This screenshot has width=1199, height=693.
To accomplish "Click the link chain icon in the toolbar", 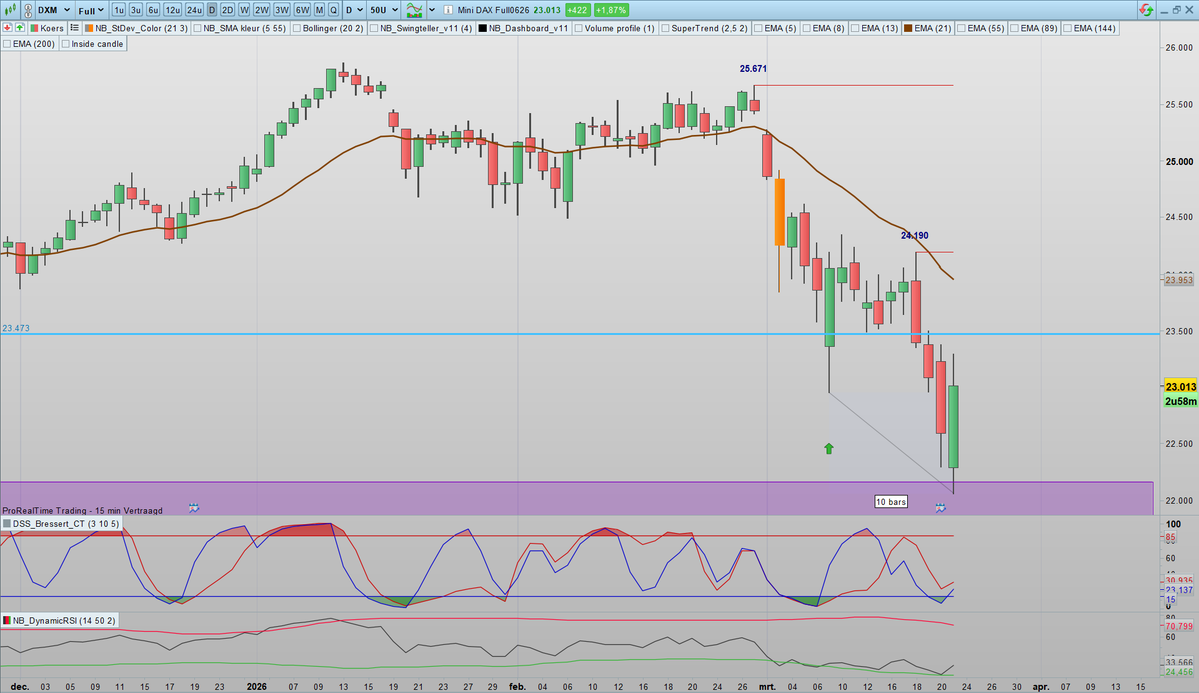I will click(x=27, y=9).
